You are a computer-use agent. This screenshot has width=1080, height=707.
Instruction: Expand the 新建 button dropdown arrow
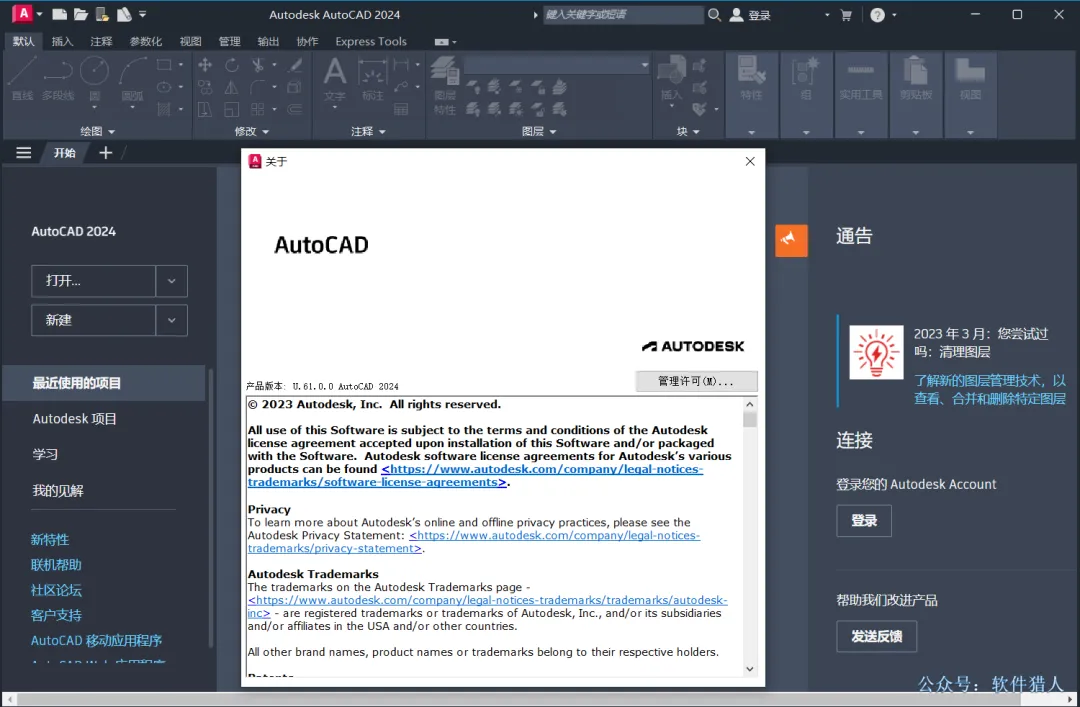tap(172, 320)
